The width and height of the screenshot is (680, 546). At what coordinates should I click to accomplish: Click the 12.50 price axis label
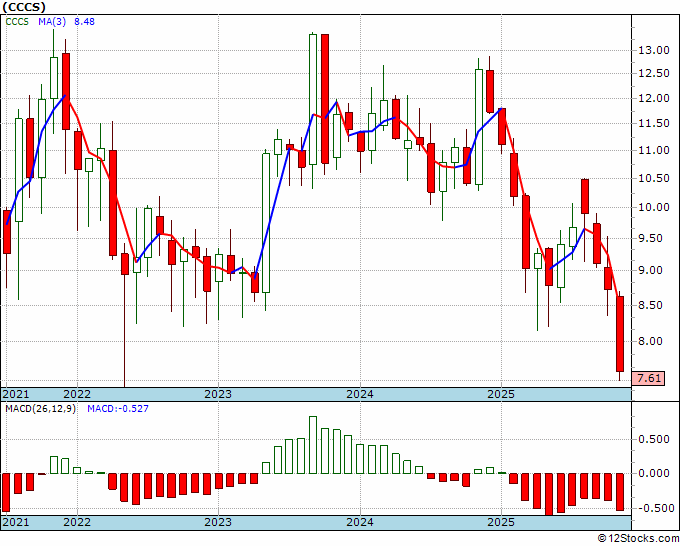tap(654, 73)
